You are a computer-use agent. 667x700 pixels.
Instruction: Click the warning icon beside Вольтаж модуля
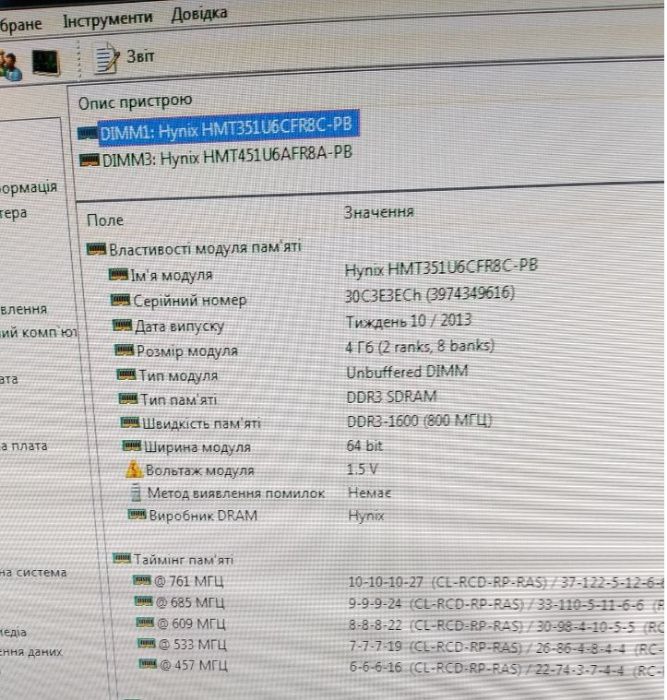tap(133, 469)
